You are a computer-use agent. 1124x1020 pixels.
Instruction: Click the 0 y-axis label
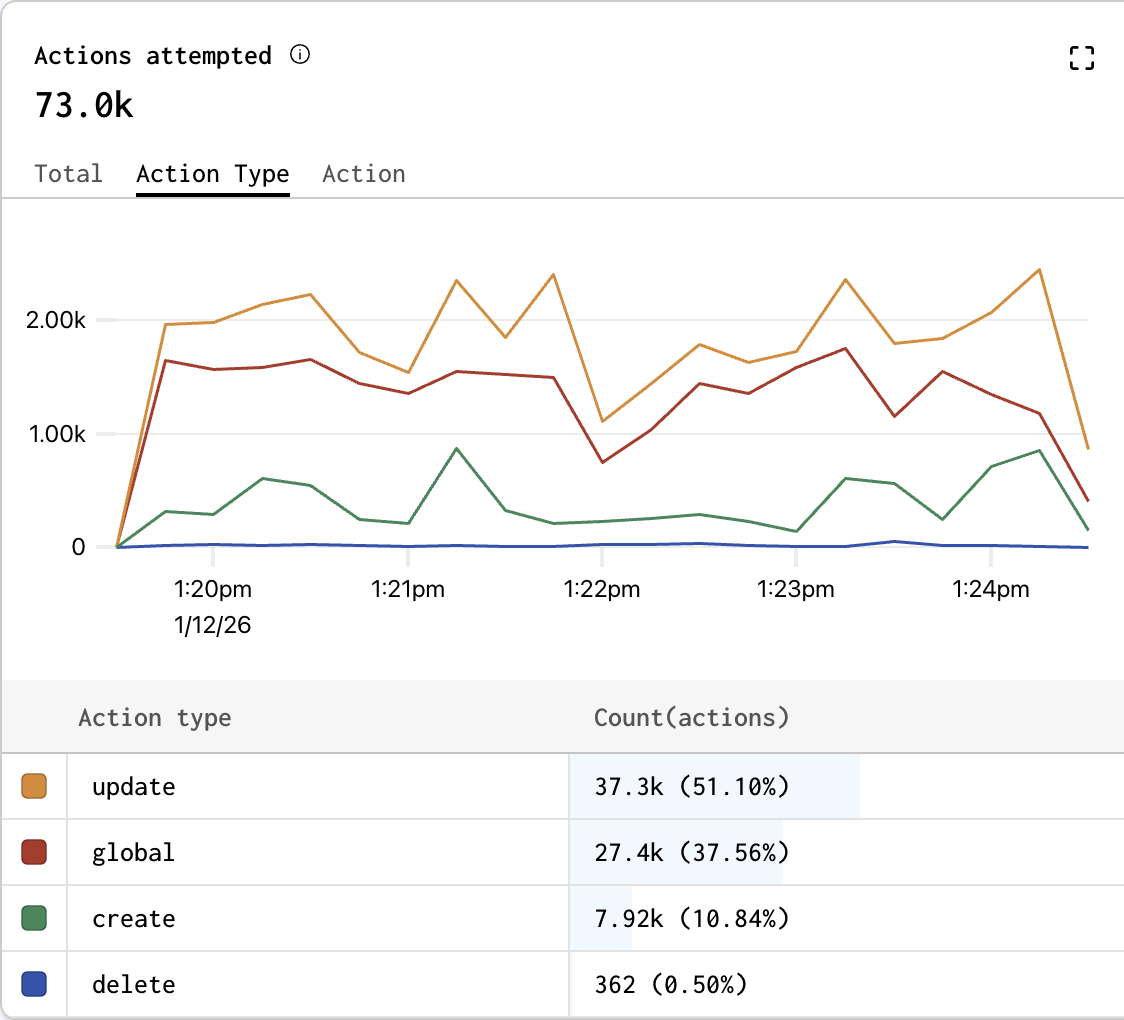click(x=78, y=547)
